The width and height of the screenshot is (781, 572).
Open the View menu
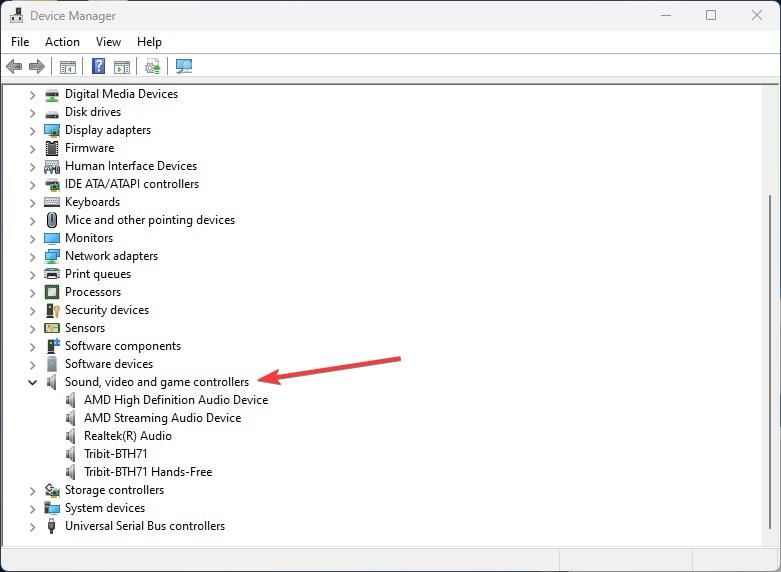tap(108, 42)
